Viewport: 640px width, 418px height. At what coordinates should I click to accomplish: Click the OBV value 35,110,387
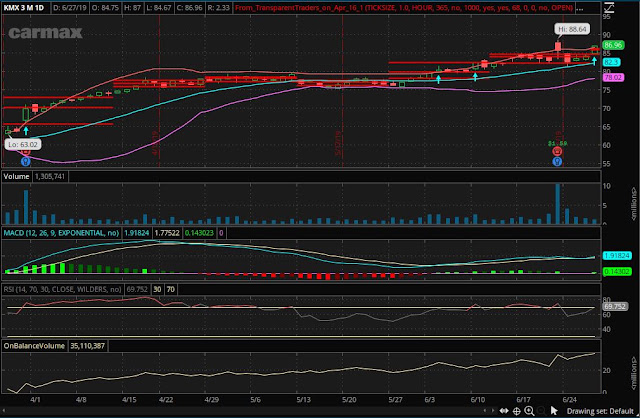point(87,346)
